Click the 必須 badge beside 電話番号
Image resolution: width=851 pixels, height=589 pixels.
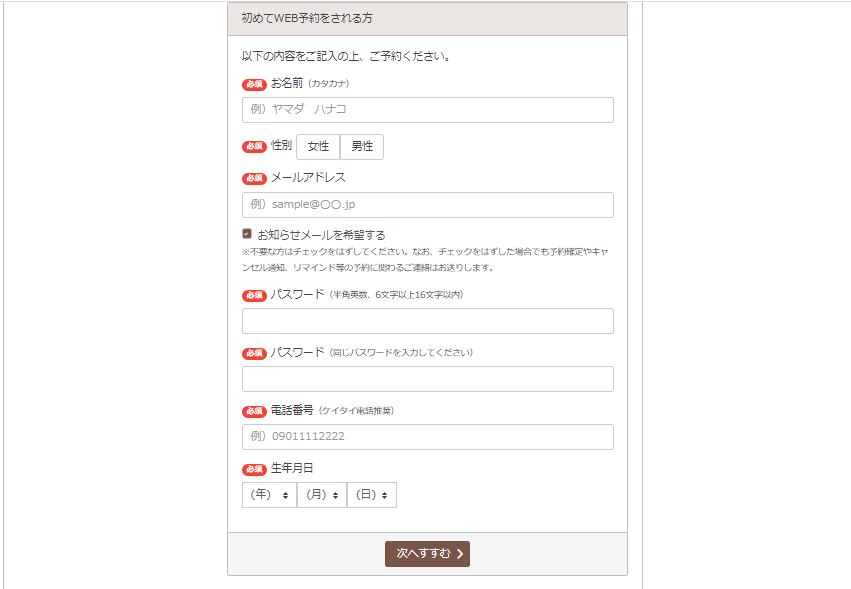point(254,411)
